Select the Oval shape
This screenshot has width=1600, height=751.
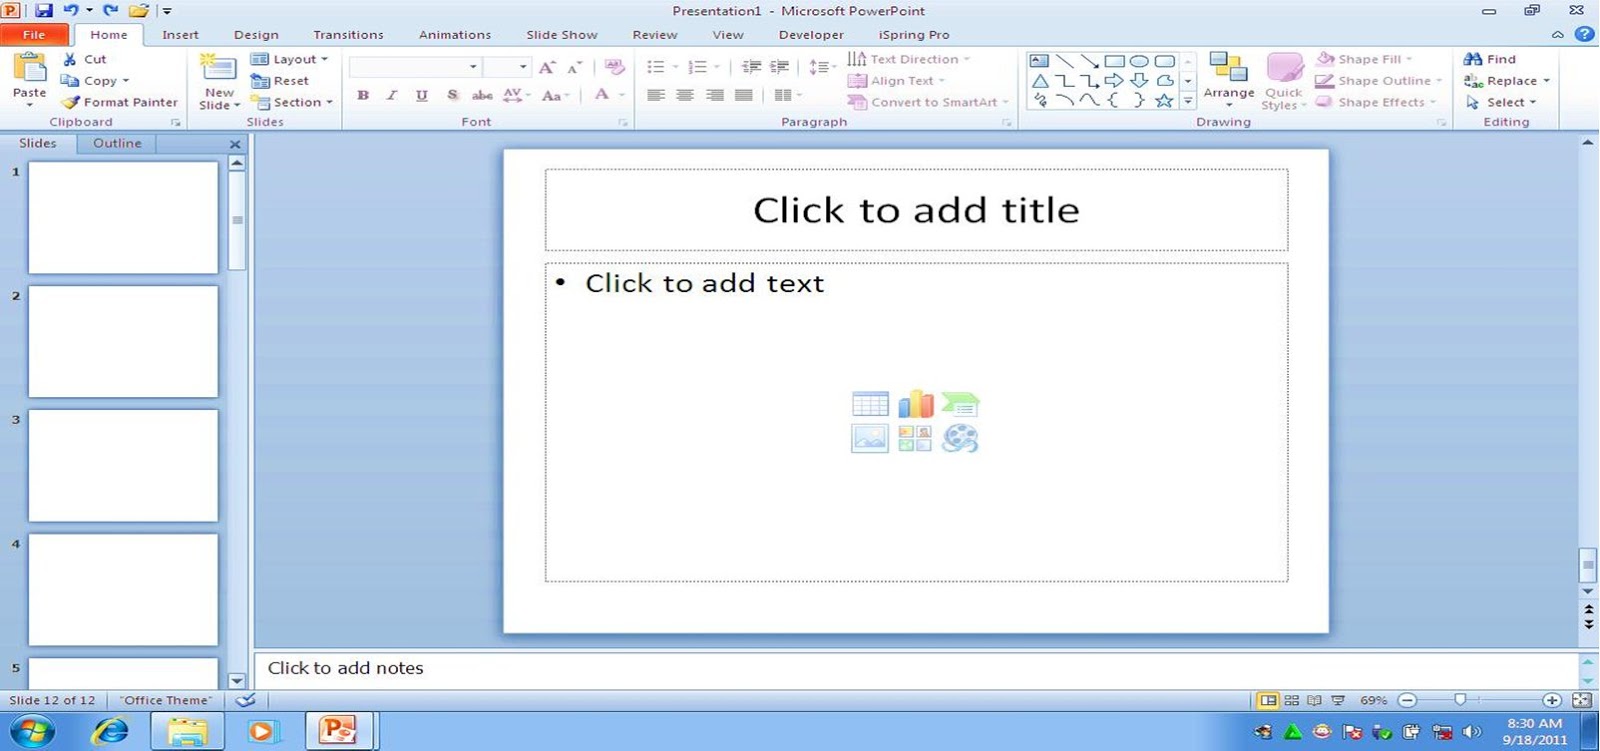pyautogui.click(x=1139, y=61)
